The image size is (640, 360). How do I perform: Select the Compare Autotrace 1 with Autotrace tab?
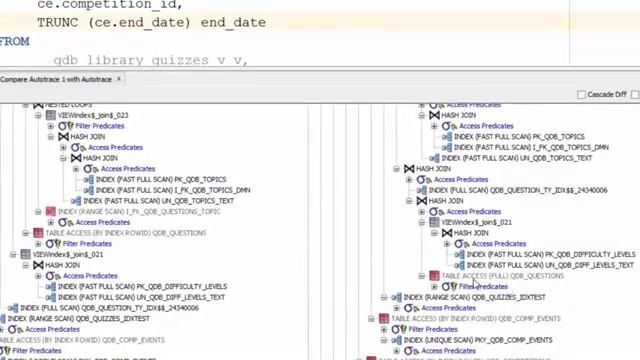pyautogui.click(x=56, y=79)
